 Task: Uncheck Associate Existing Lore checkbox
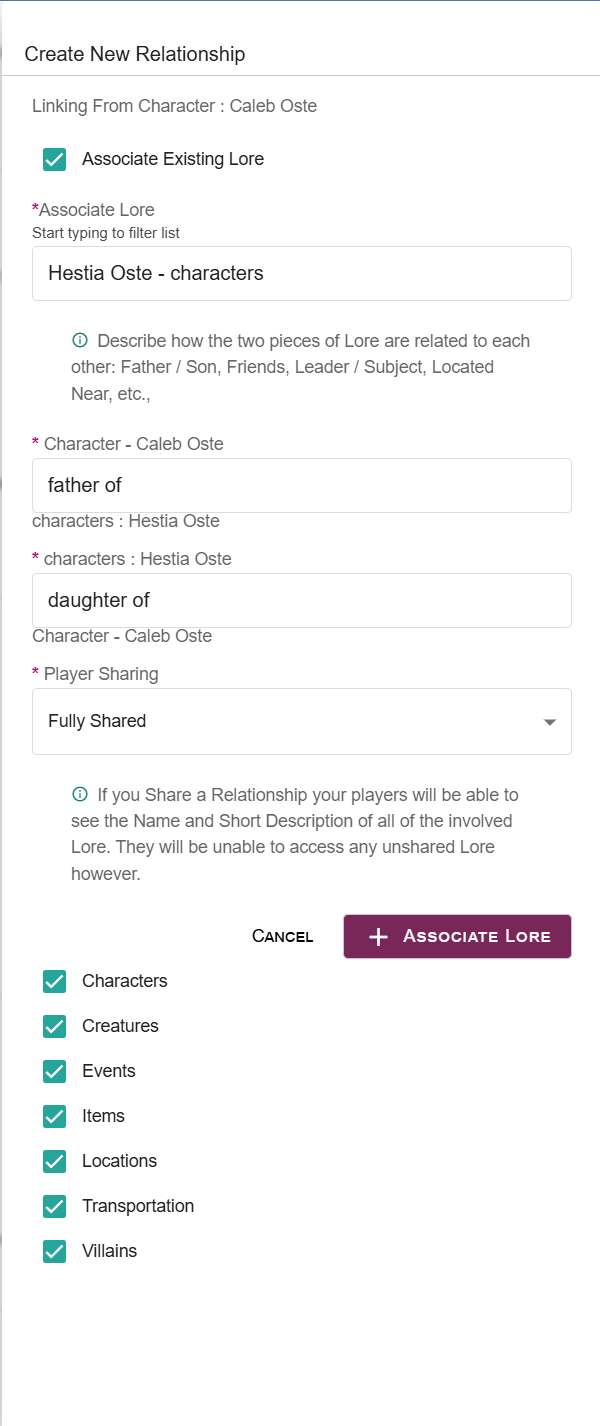tap(55, 159)
